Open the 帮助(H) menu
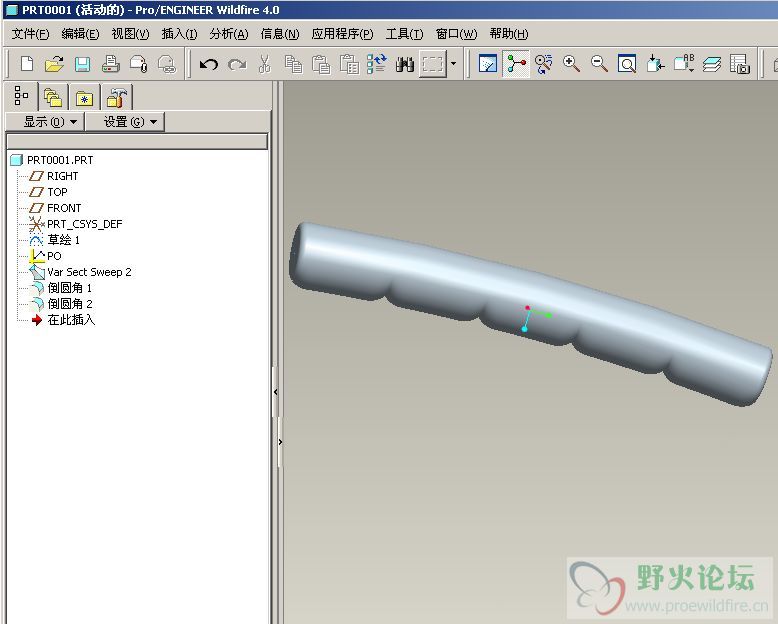This screenshot has height=624, width=778. tap(509, 34)
